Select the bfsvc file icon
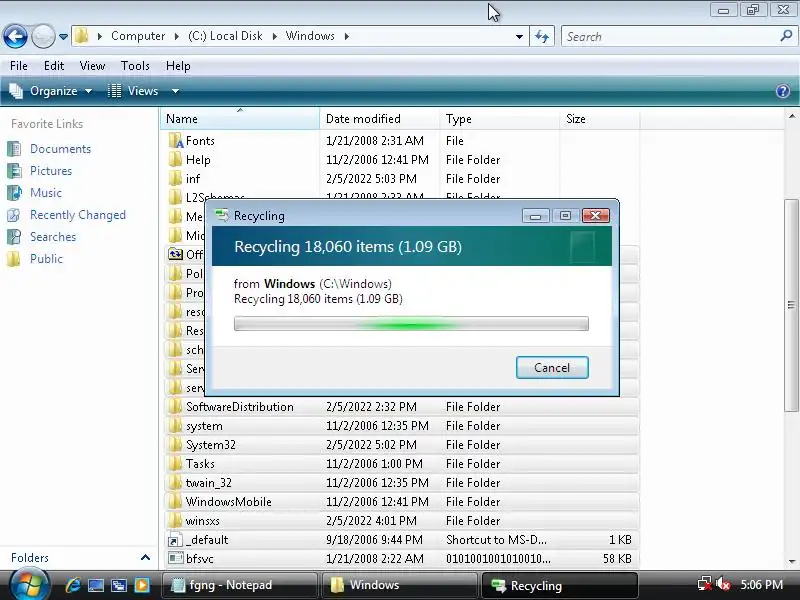The image size is (800, 600). (x=176, y=559)
